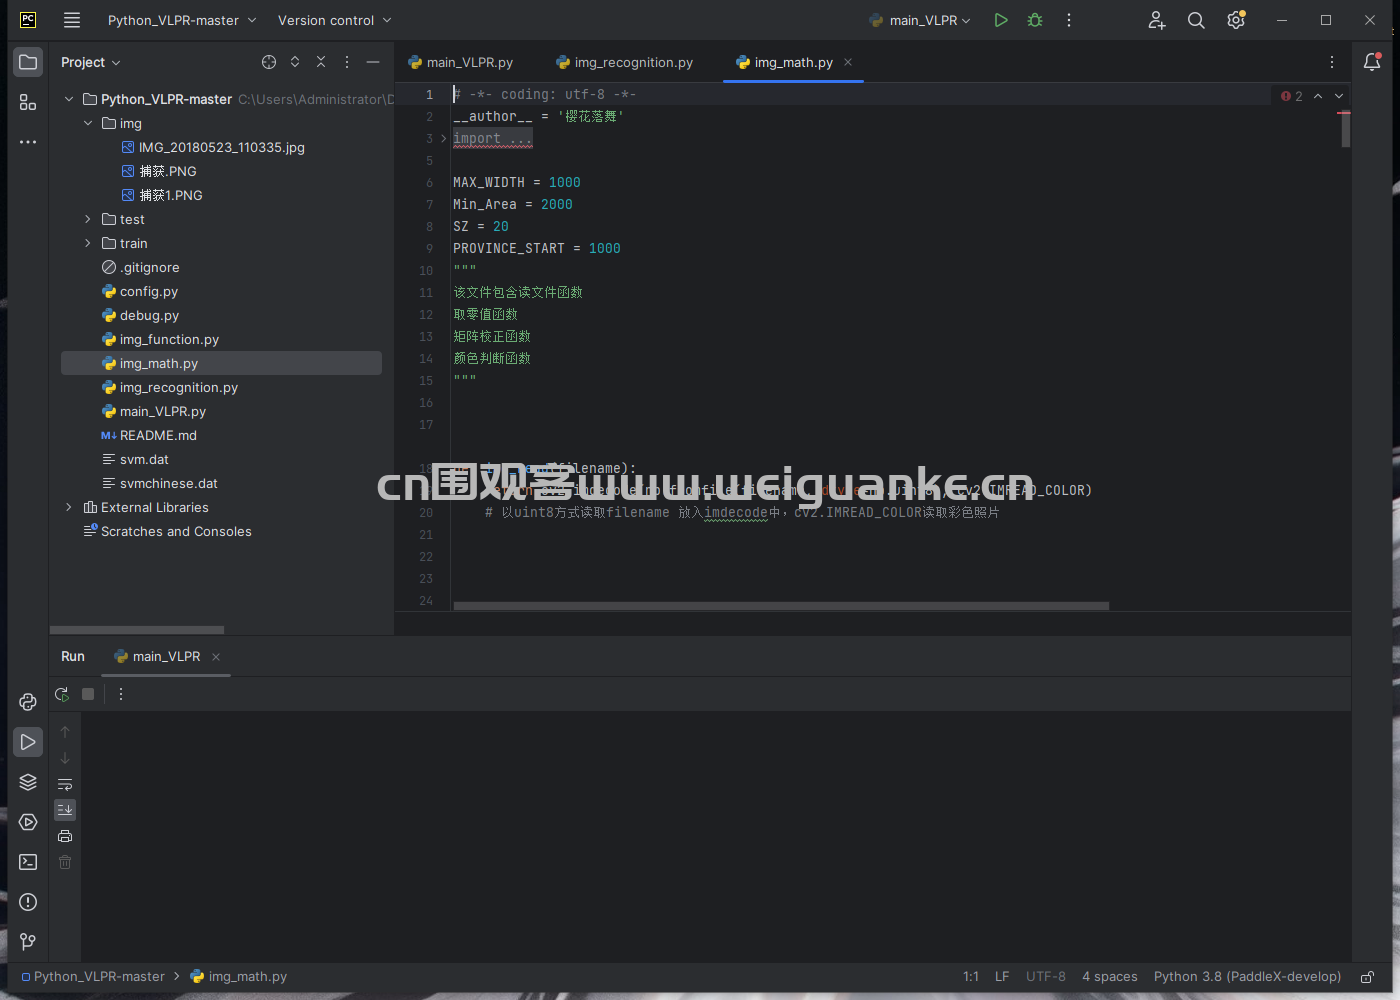Expand the train folder
This screenshot has height=1000, width=1400.
[x=88, y=243]
